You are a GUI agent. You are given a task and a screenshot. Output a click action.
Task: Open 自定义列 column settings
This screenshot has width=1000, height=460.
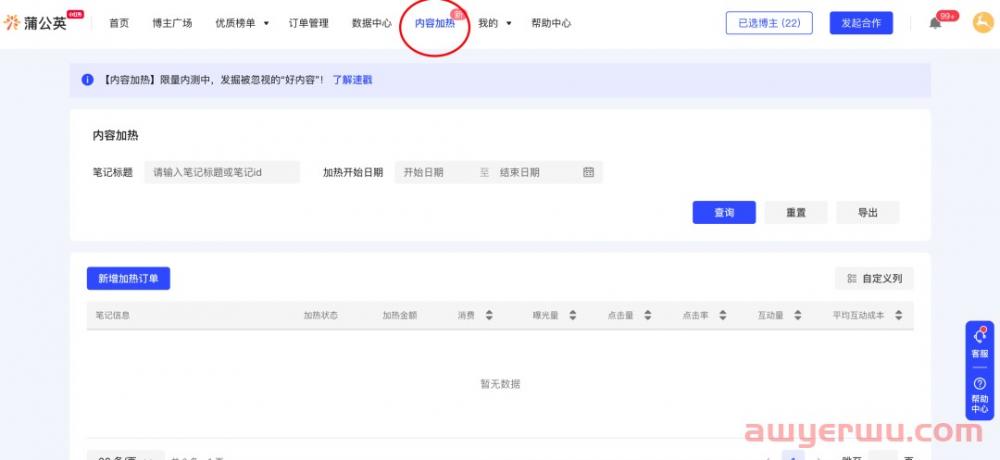(x=874, y=278)
